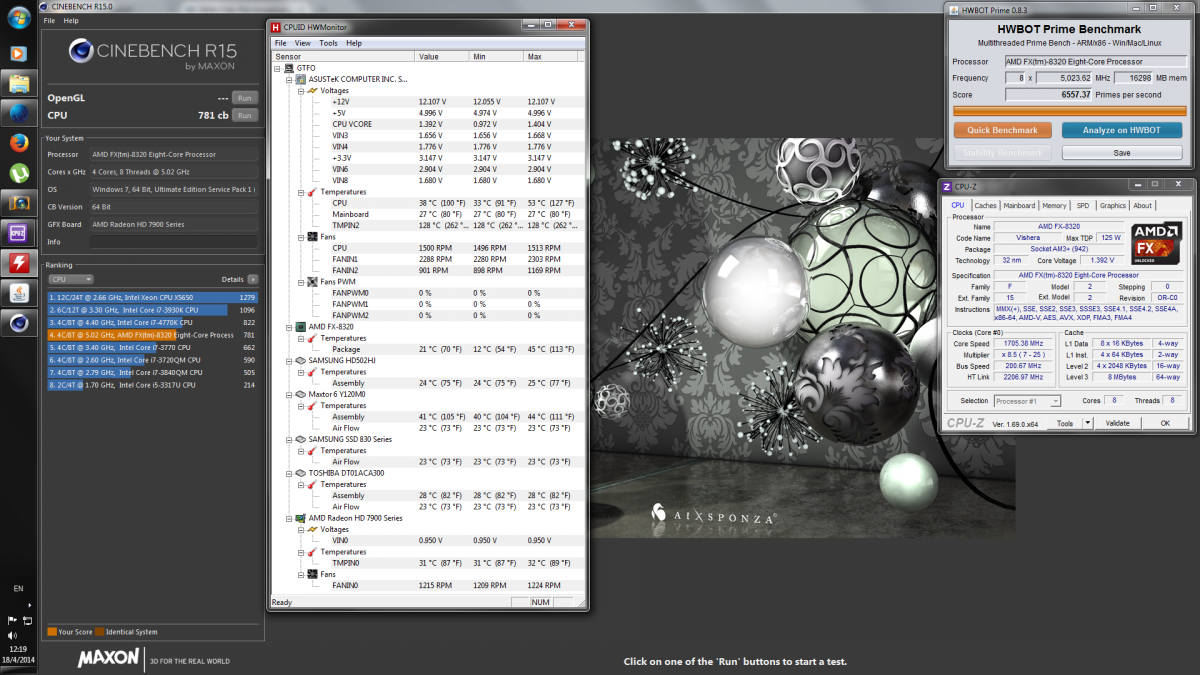
Task: Click the camera screenshot tool taskbar icon
Action: [x=18, y=203]
